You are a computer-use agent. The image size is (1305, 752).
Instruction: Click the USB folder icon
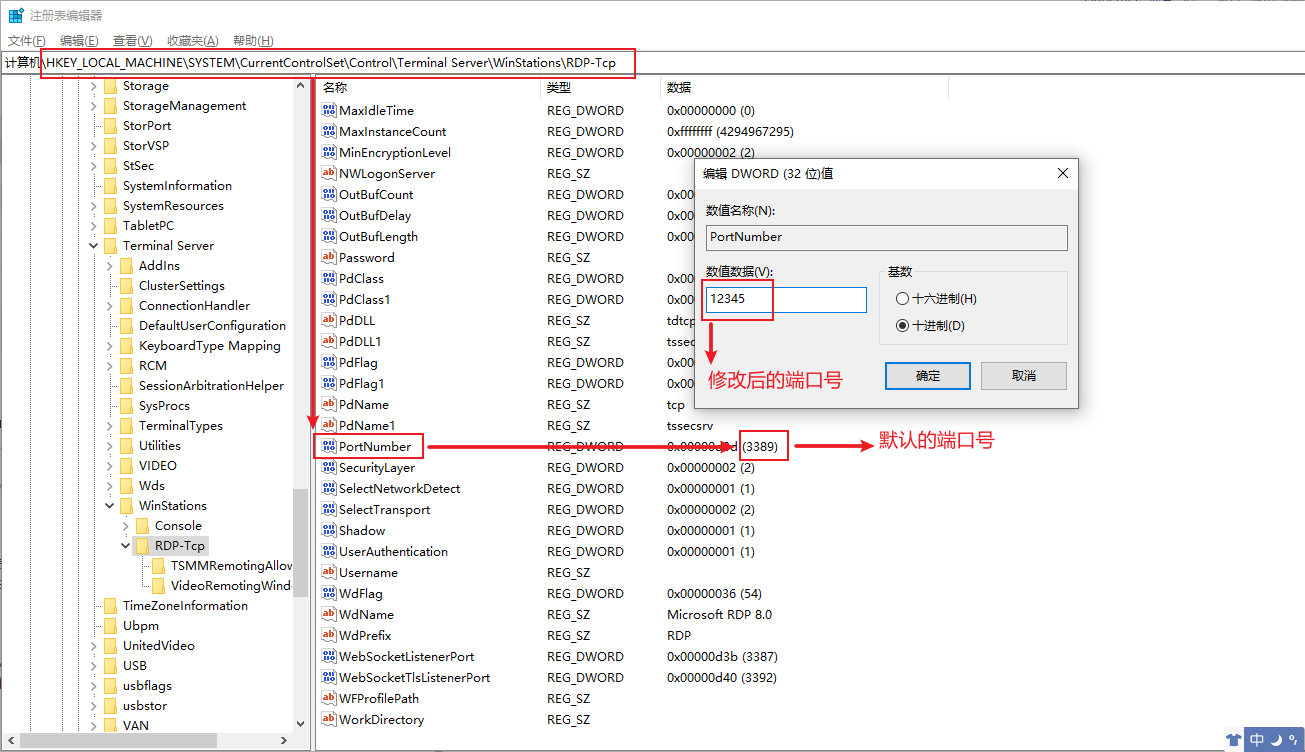pyautogui.click(x=110, y=665)
